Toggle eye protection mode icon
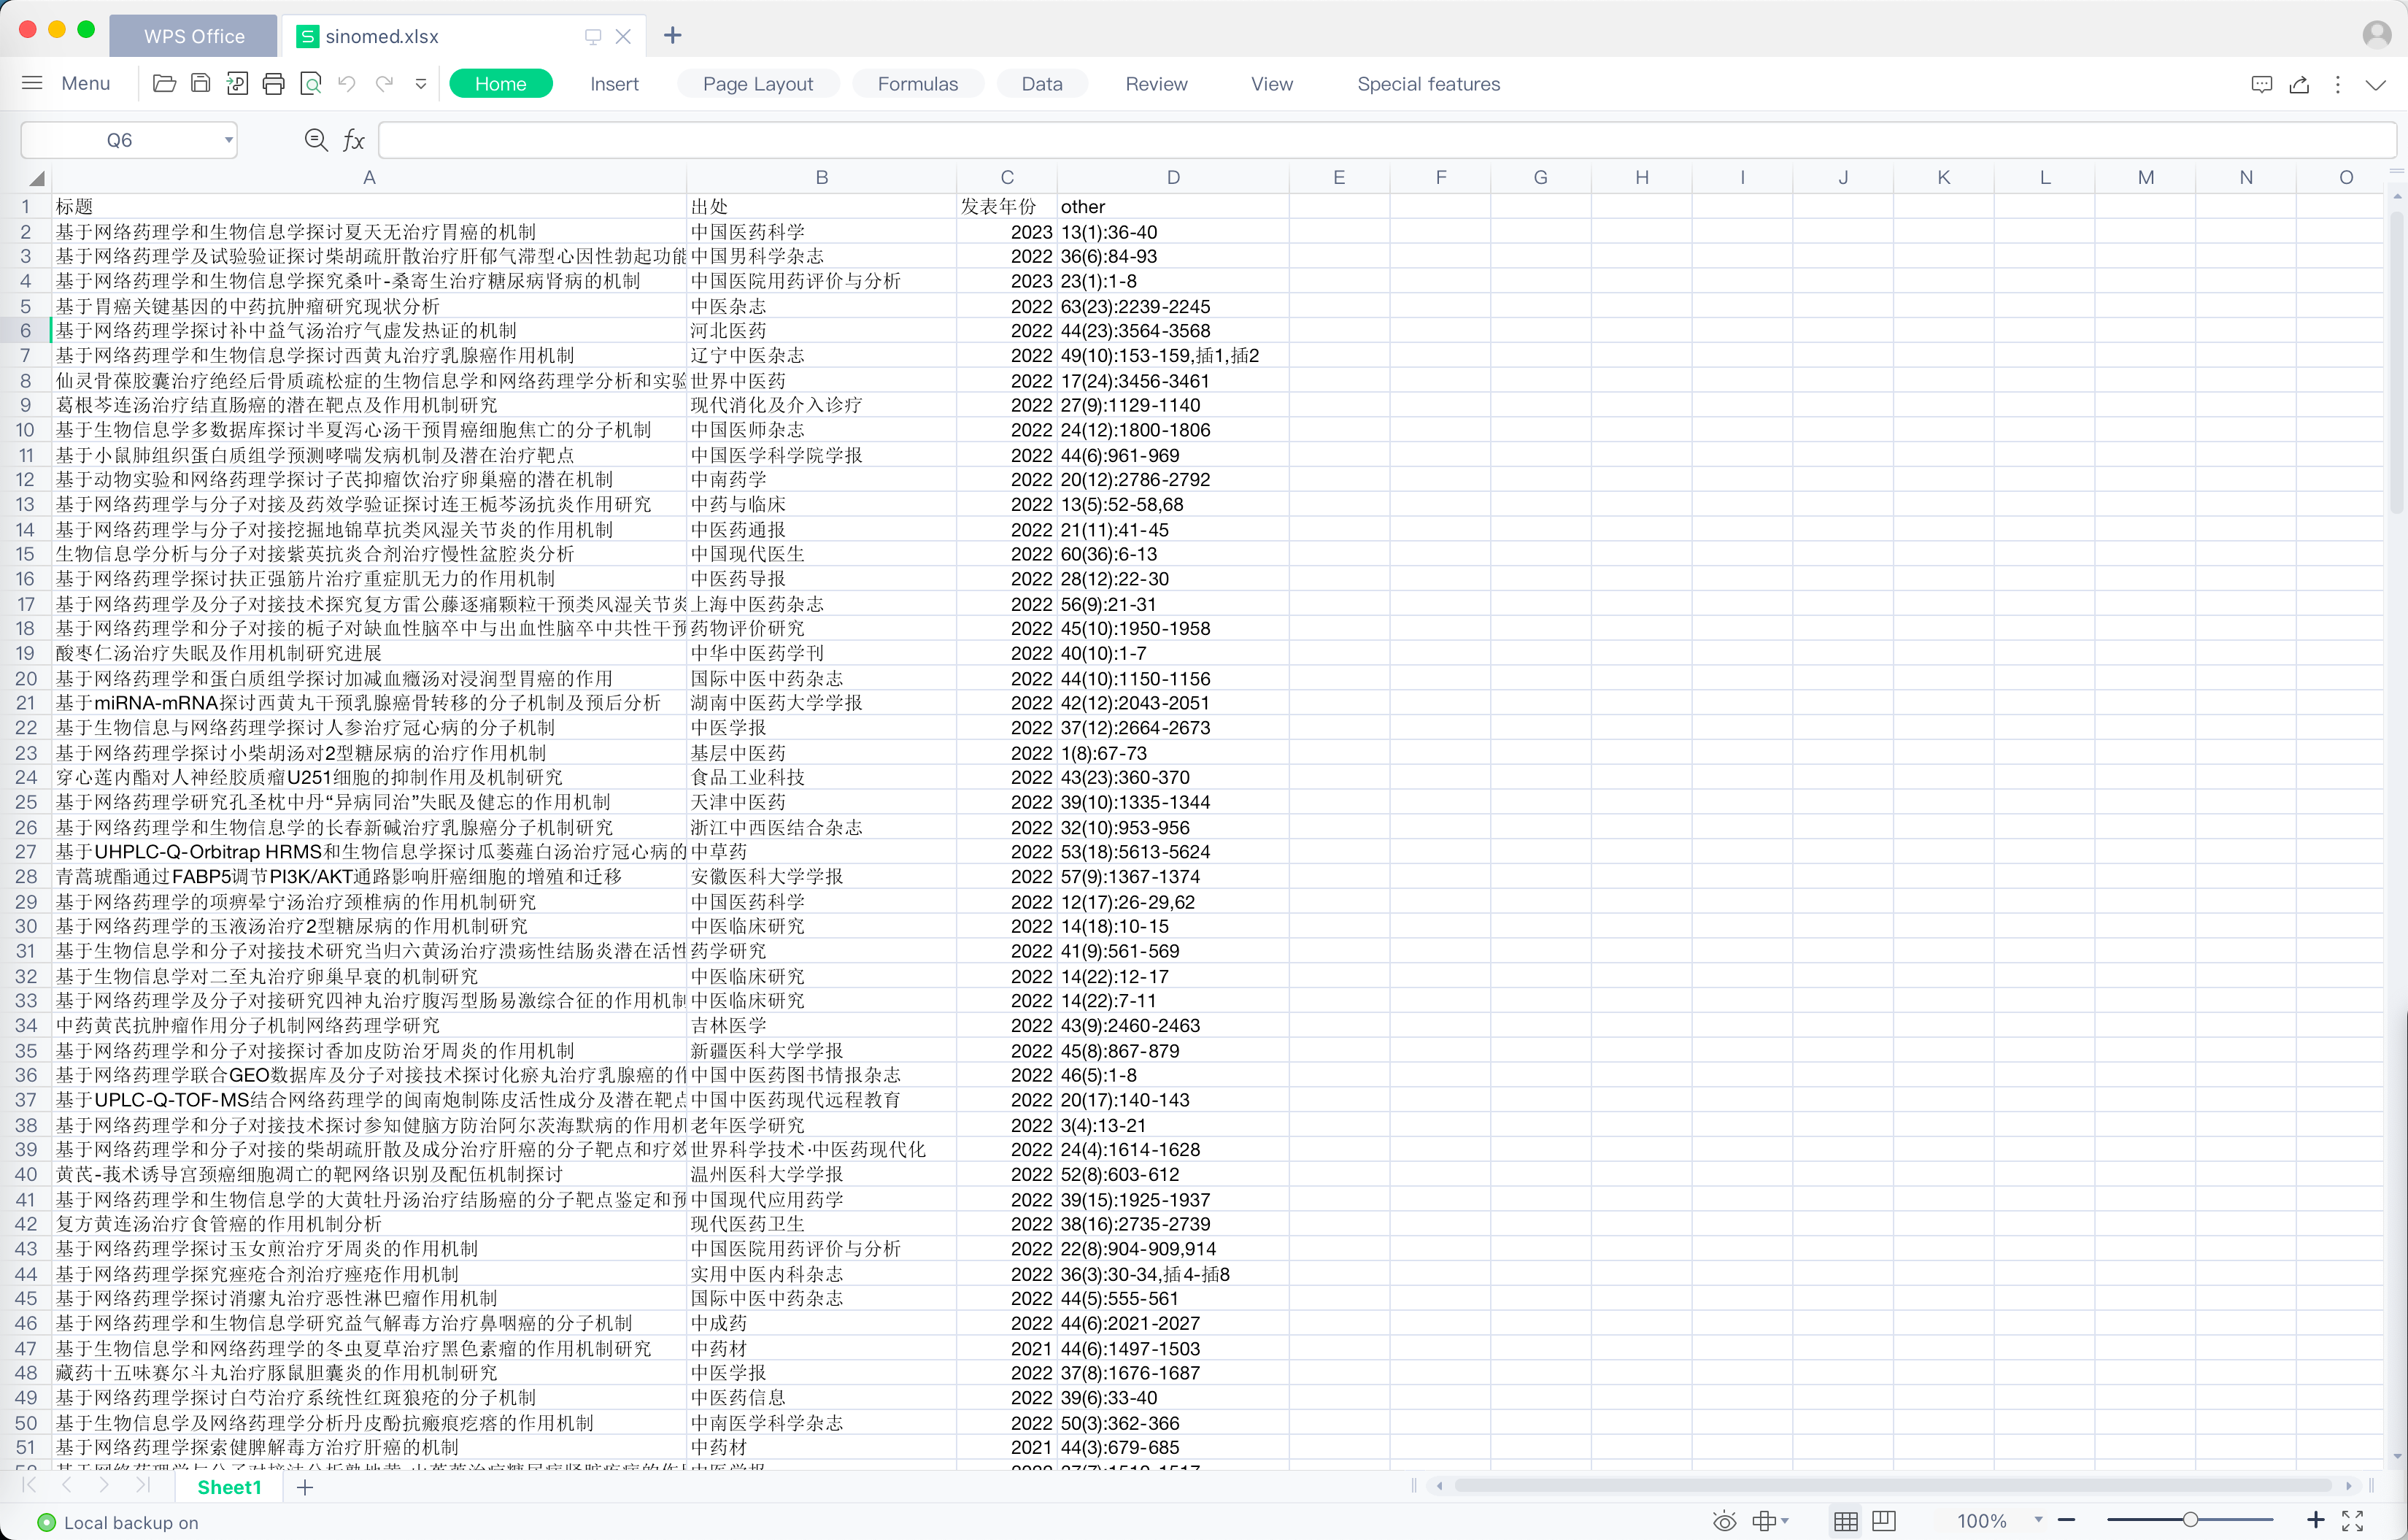 click(x=1724, y=1521)
